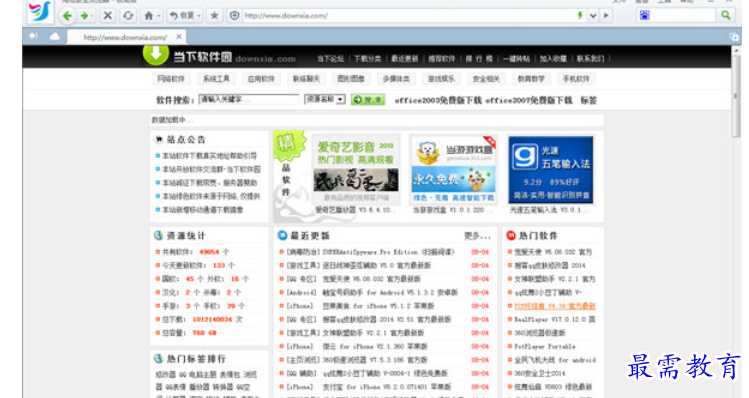
Task: Open the 标签 link beside search
Action: 588,100
